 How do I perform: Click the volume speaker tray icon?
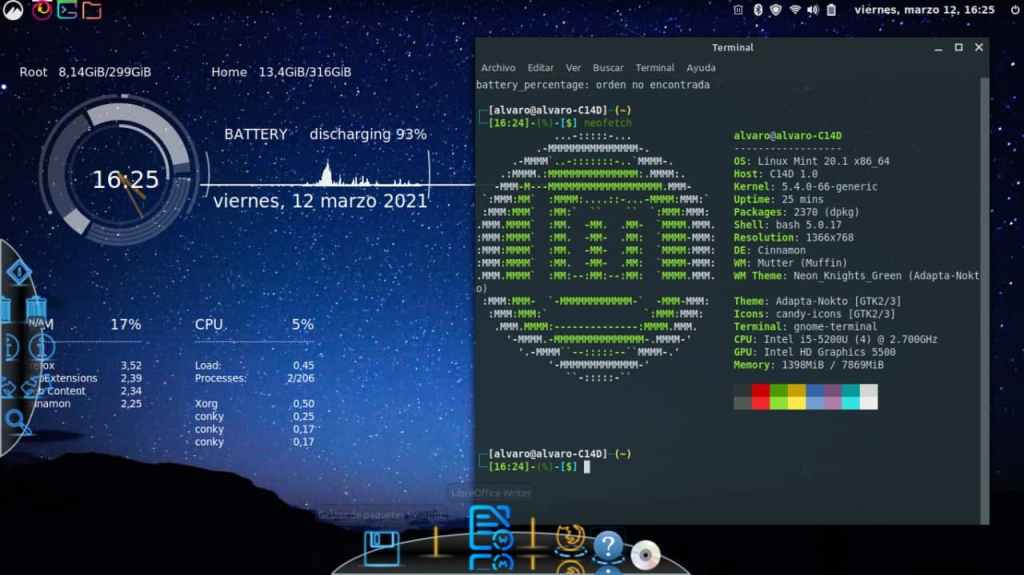tap(812, 10)
